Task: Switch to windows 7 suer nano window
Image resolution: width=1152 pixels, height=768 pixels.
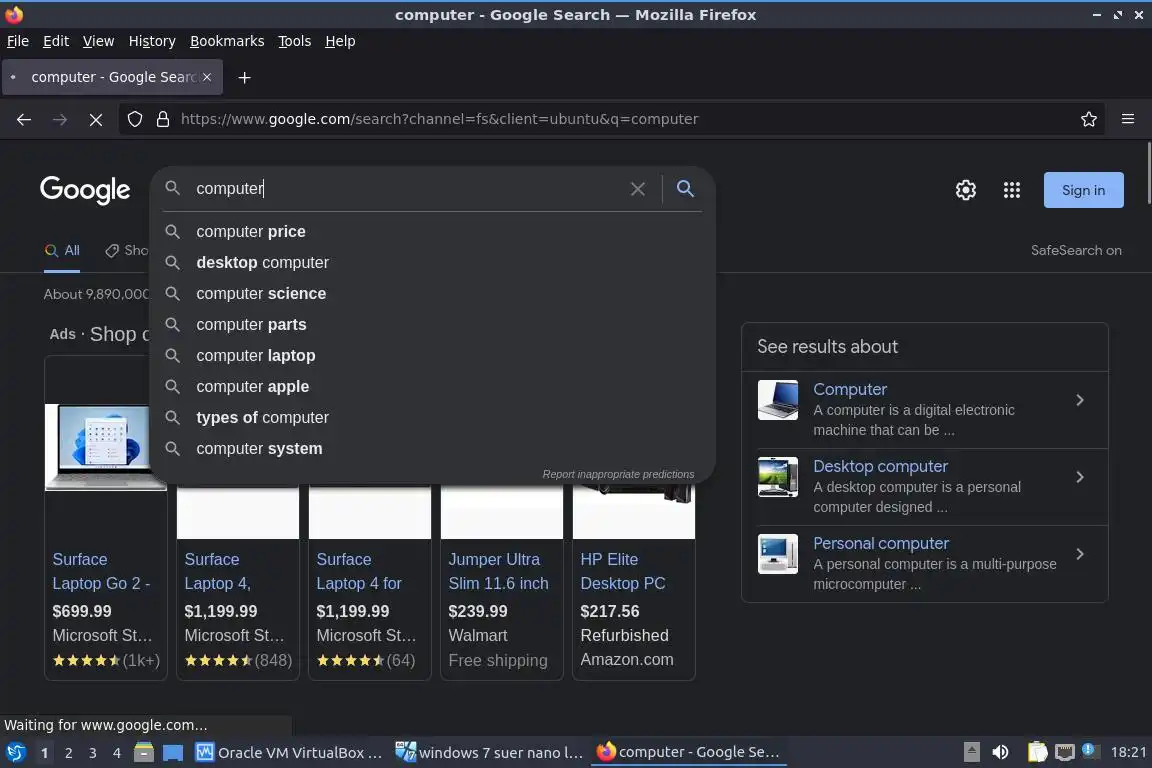Action: (x=489, y=753)
